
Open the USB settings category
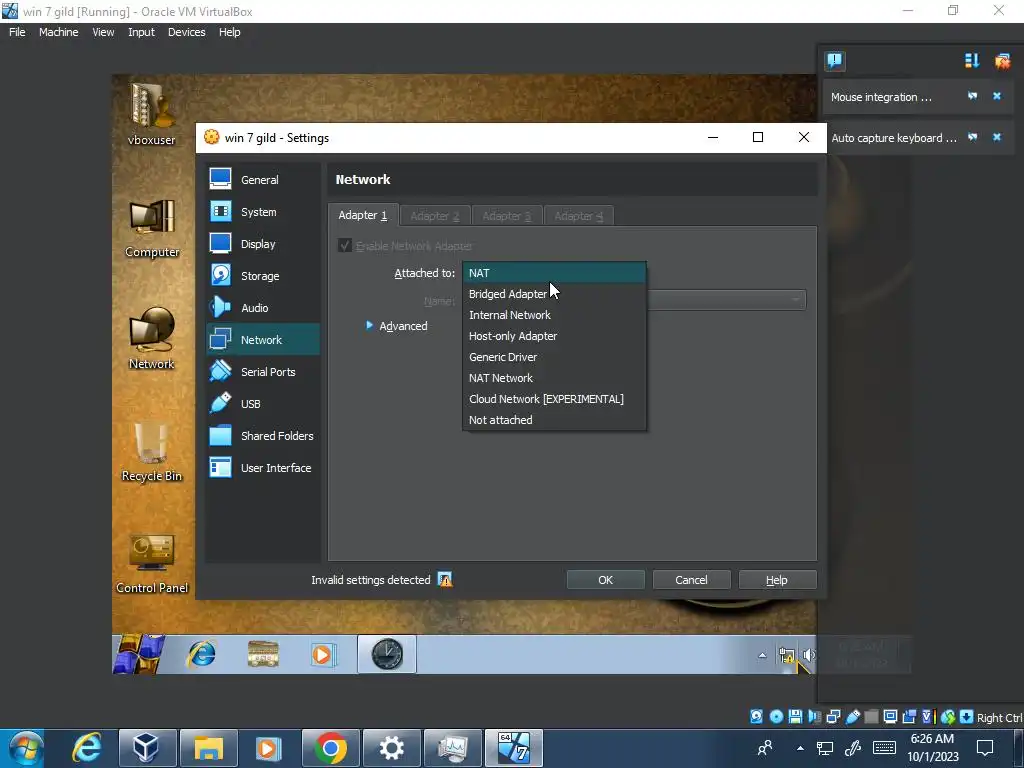pos(263,404)
